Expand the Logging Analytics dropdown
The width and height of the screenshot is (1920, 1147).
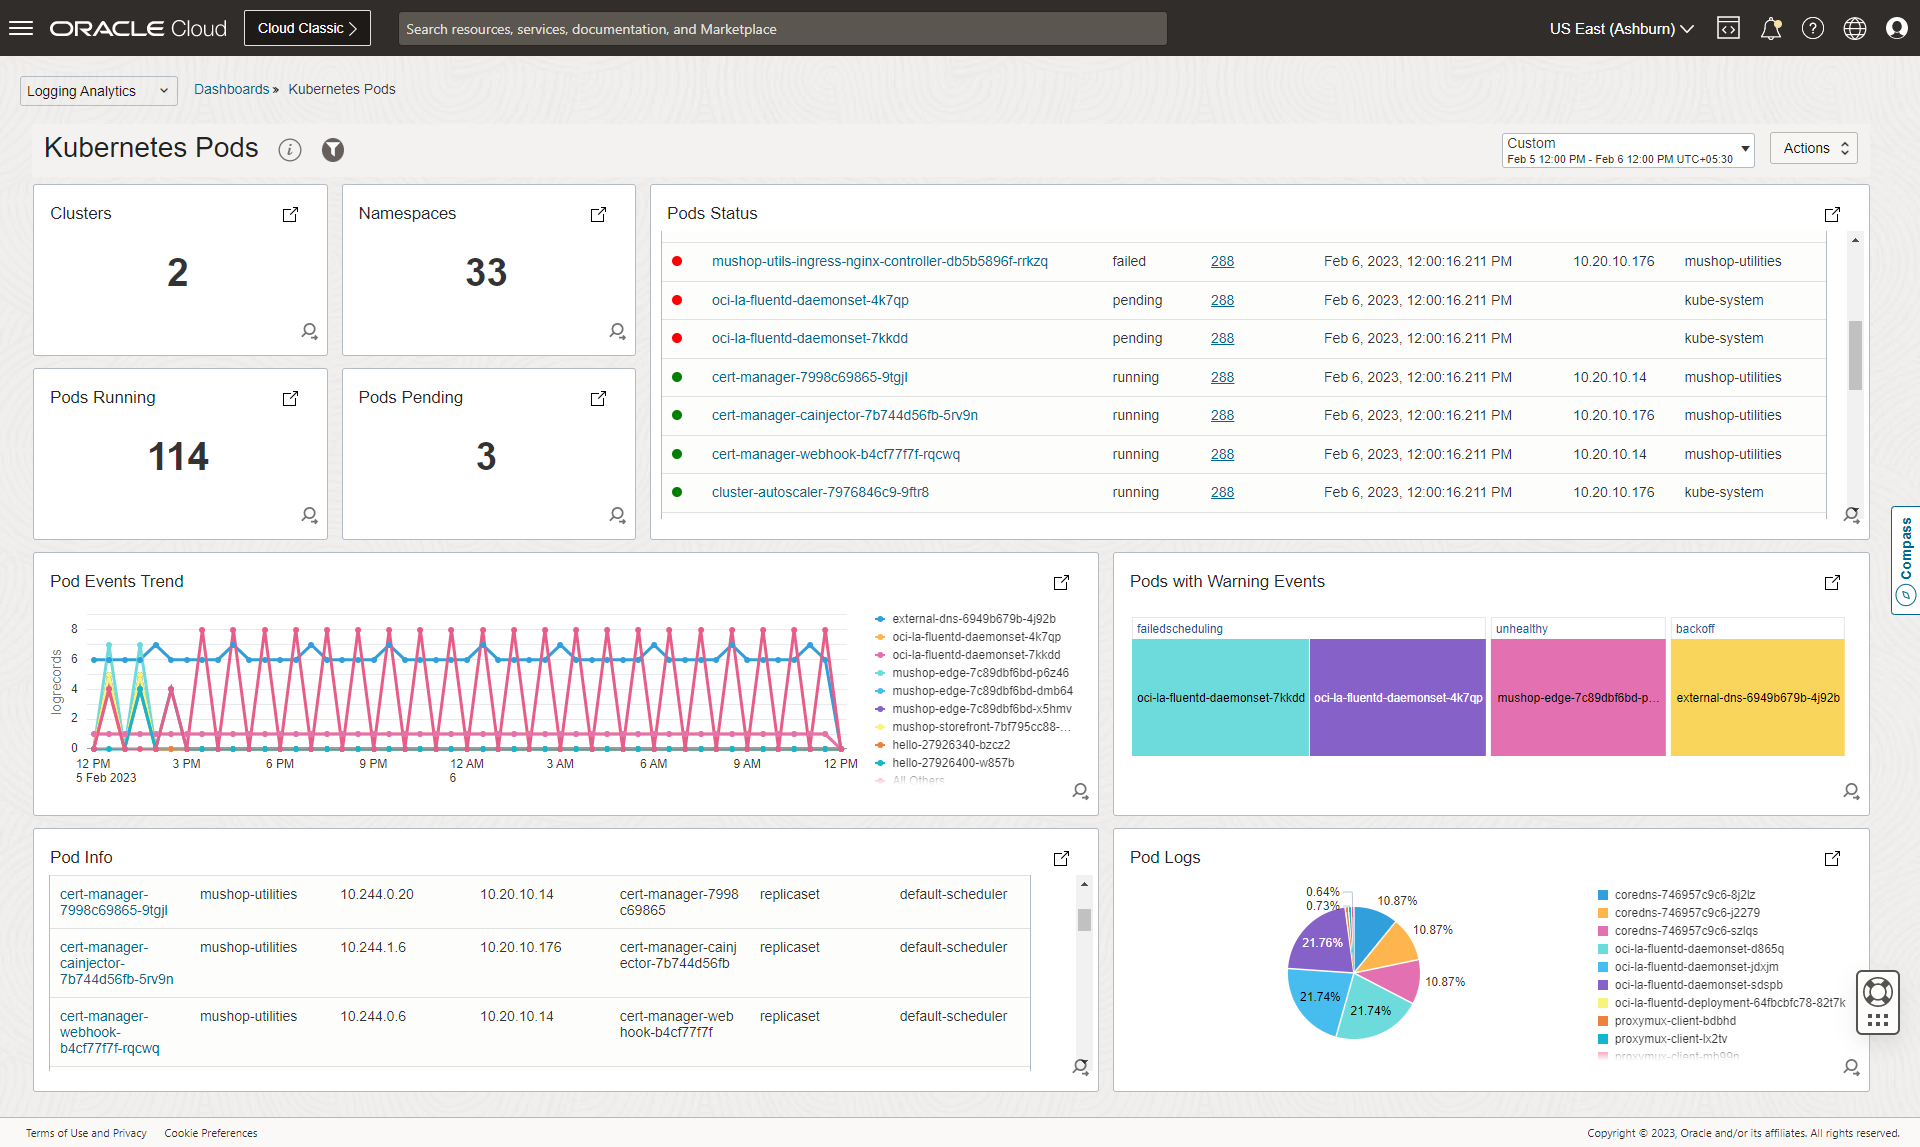(x=98, y=91)
